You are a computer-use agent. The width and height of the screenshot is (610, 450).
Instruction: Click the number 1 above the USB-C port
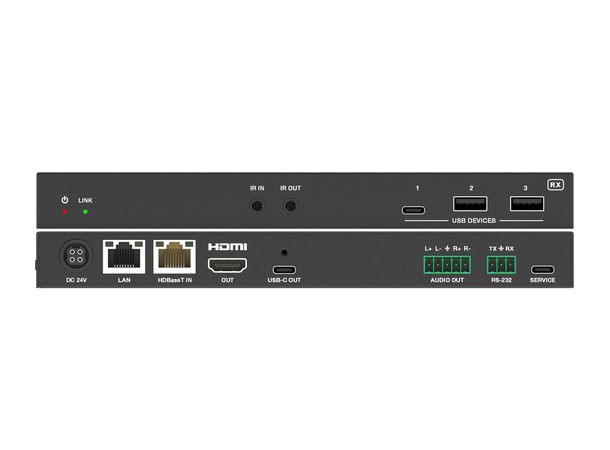417,188
